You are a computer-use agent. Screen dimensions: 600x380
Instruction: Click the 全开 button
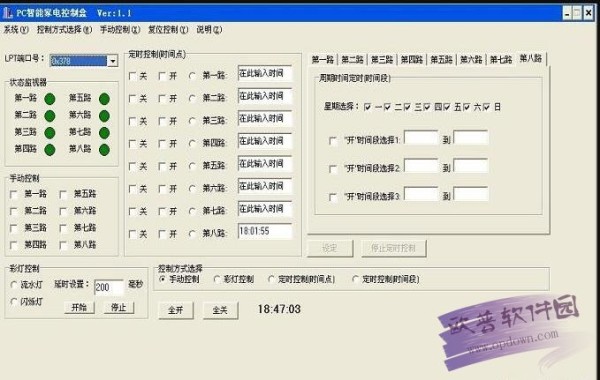point(176,310)
